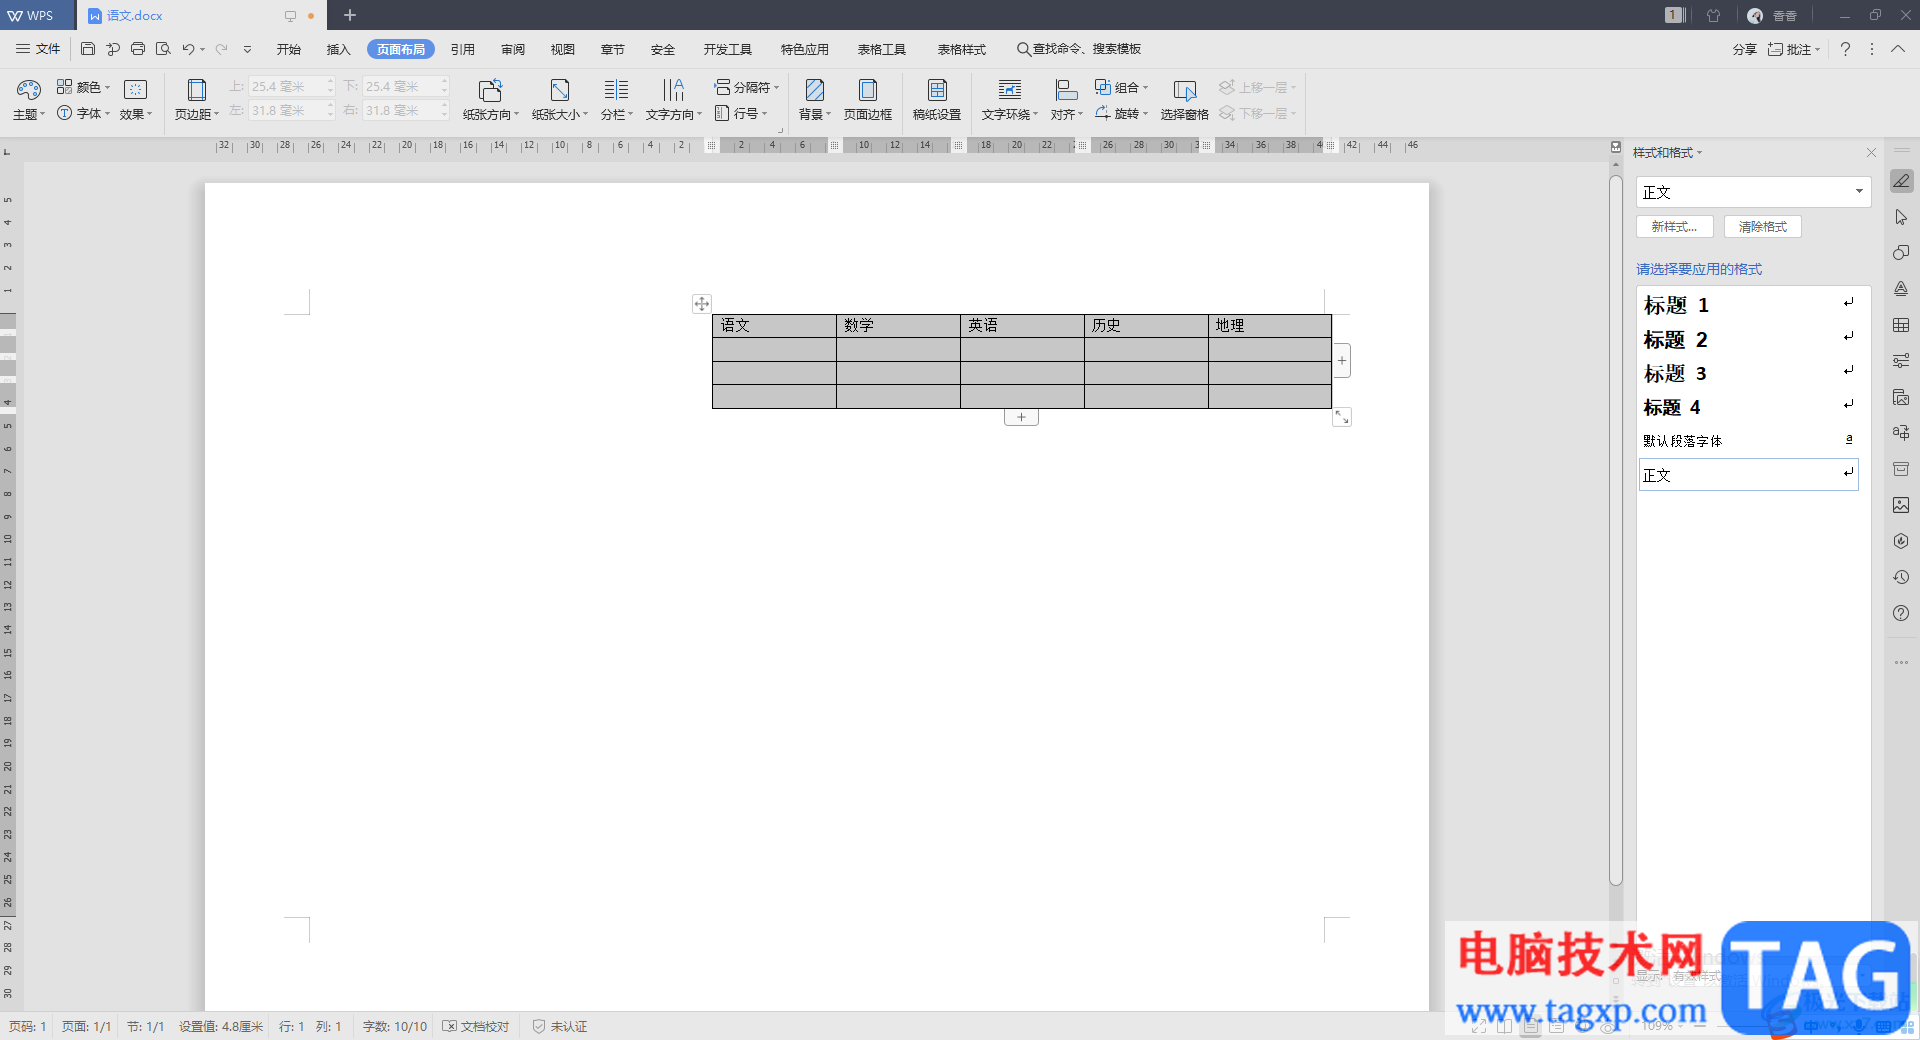Screen dimensions: 1920x1040
Task: Open the 选择窗格 selection pane
Action: coord(1185,100)
